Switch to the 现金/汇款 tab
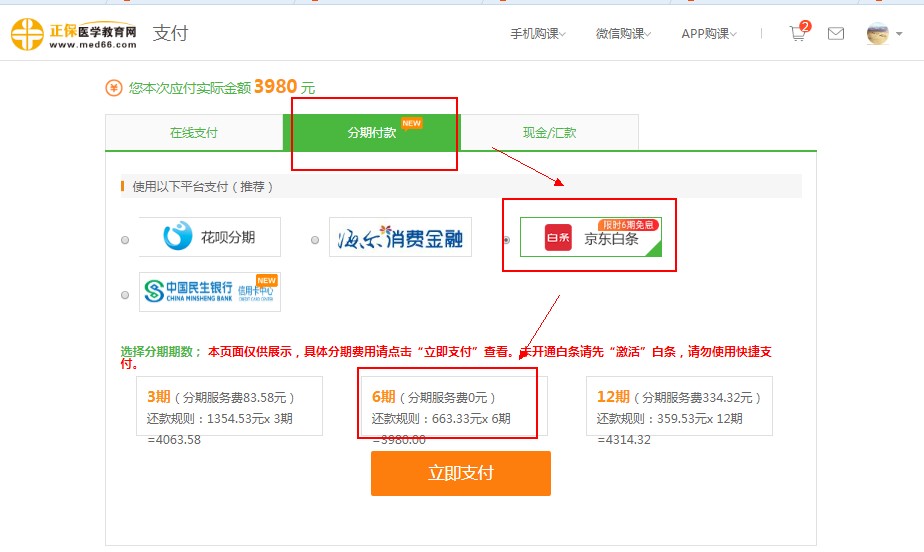The width and height of the screenshot is (924, 552). (549, 133)
